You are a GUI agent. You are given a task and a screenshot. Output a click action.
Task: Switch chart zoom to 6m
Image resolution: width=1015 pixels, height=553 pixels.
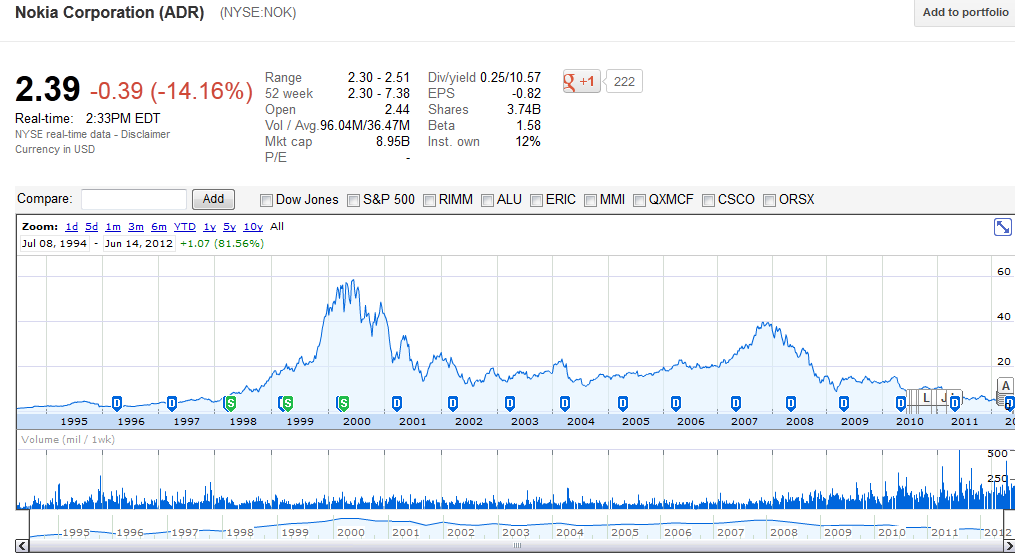click(159, 227)
